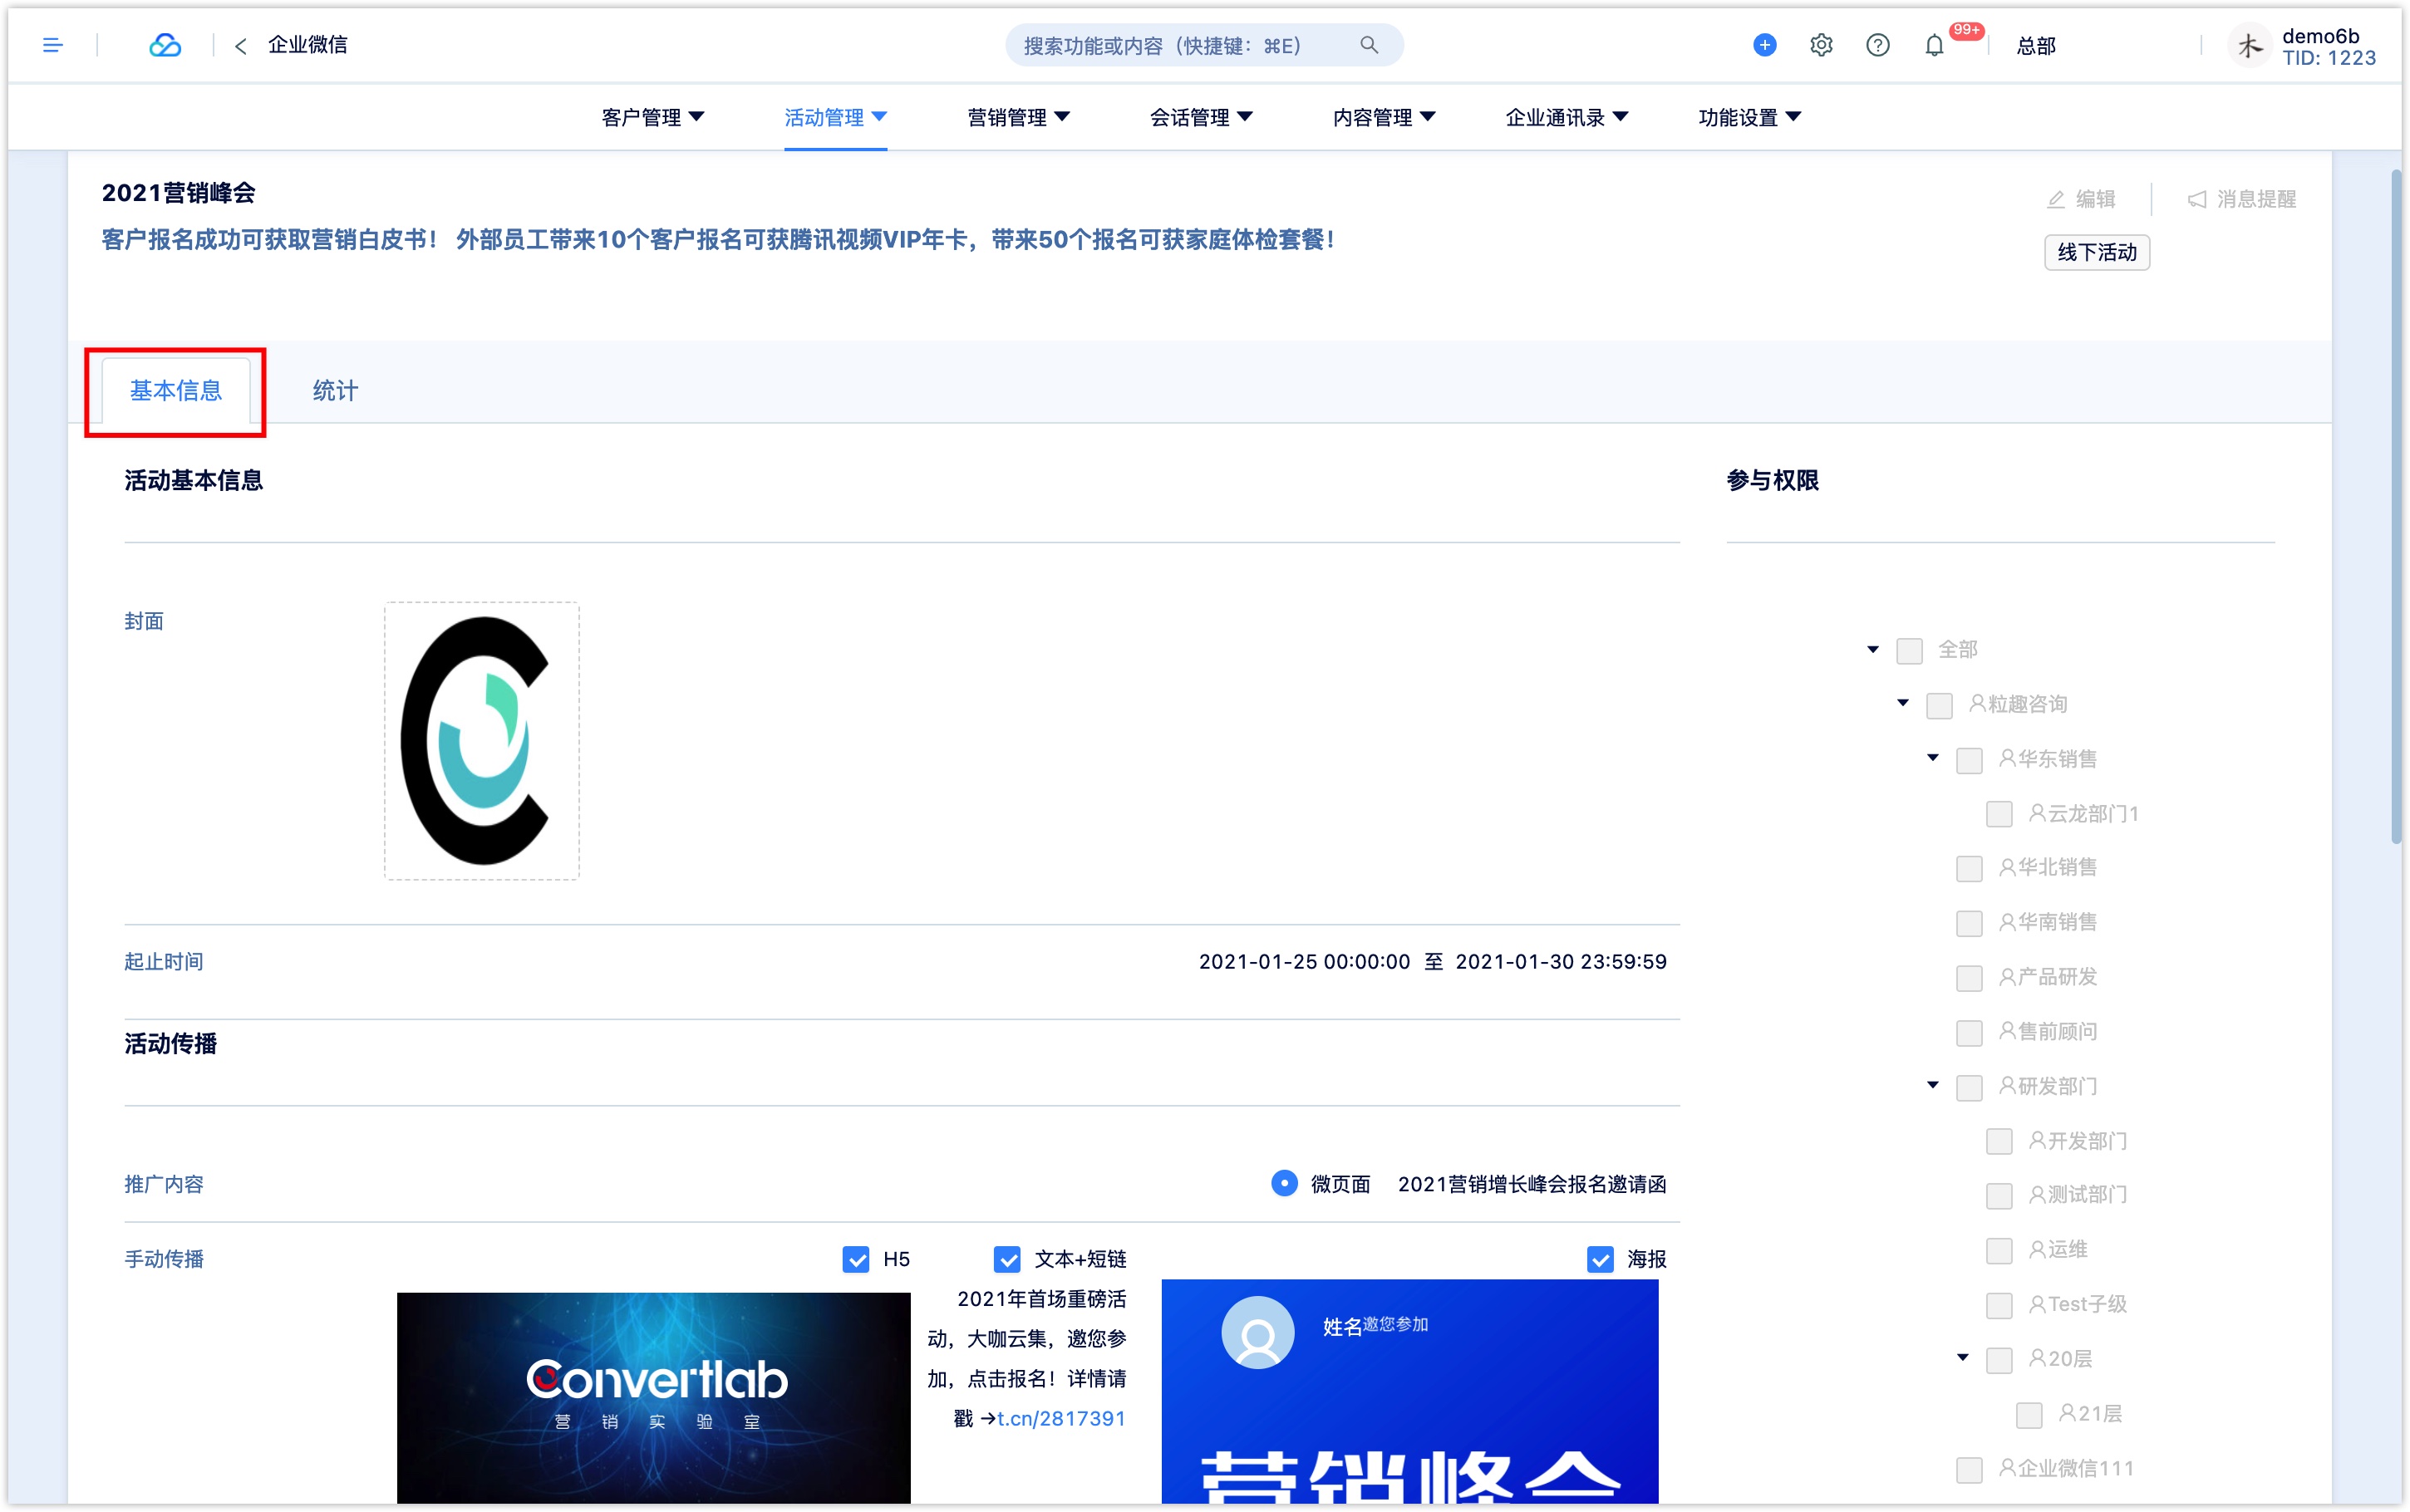
Task: Open the 客户管理 menu
Action: tap(652, 117)
